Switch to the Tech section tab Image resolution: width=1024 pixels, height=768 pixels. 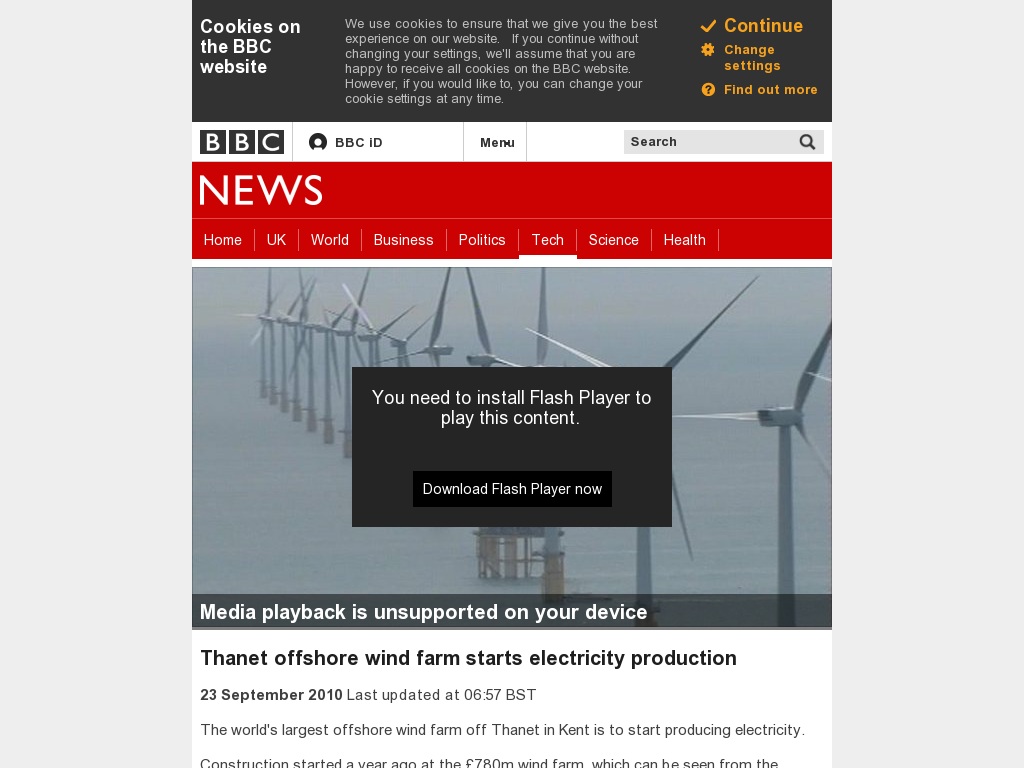[x=548, y=240]
